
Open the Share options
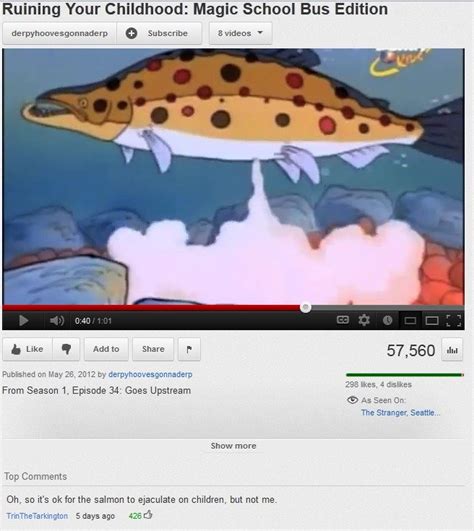[153, 349]
